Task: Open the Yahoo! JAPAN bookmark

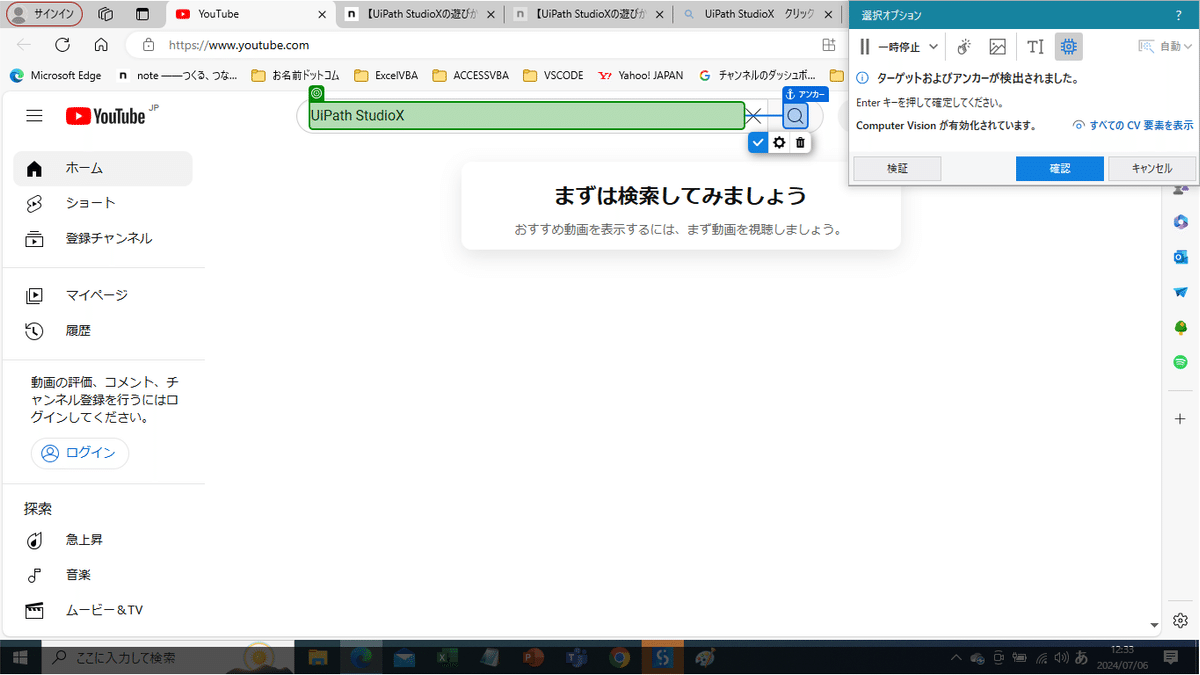Action: [641, 75]
